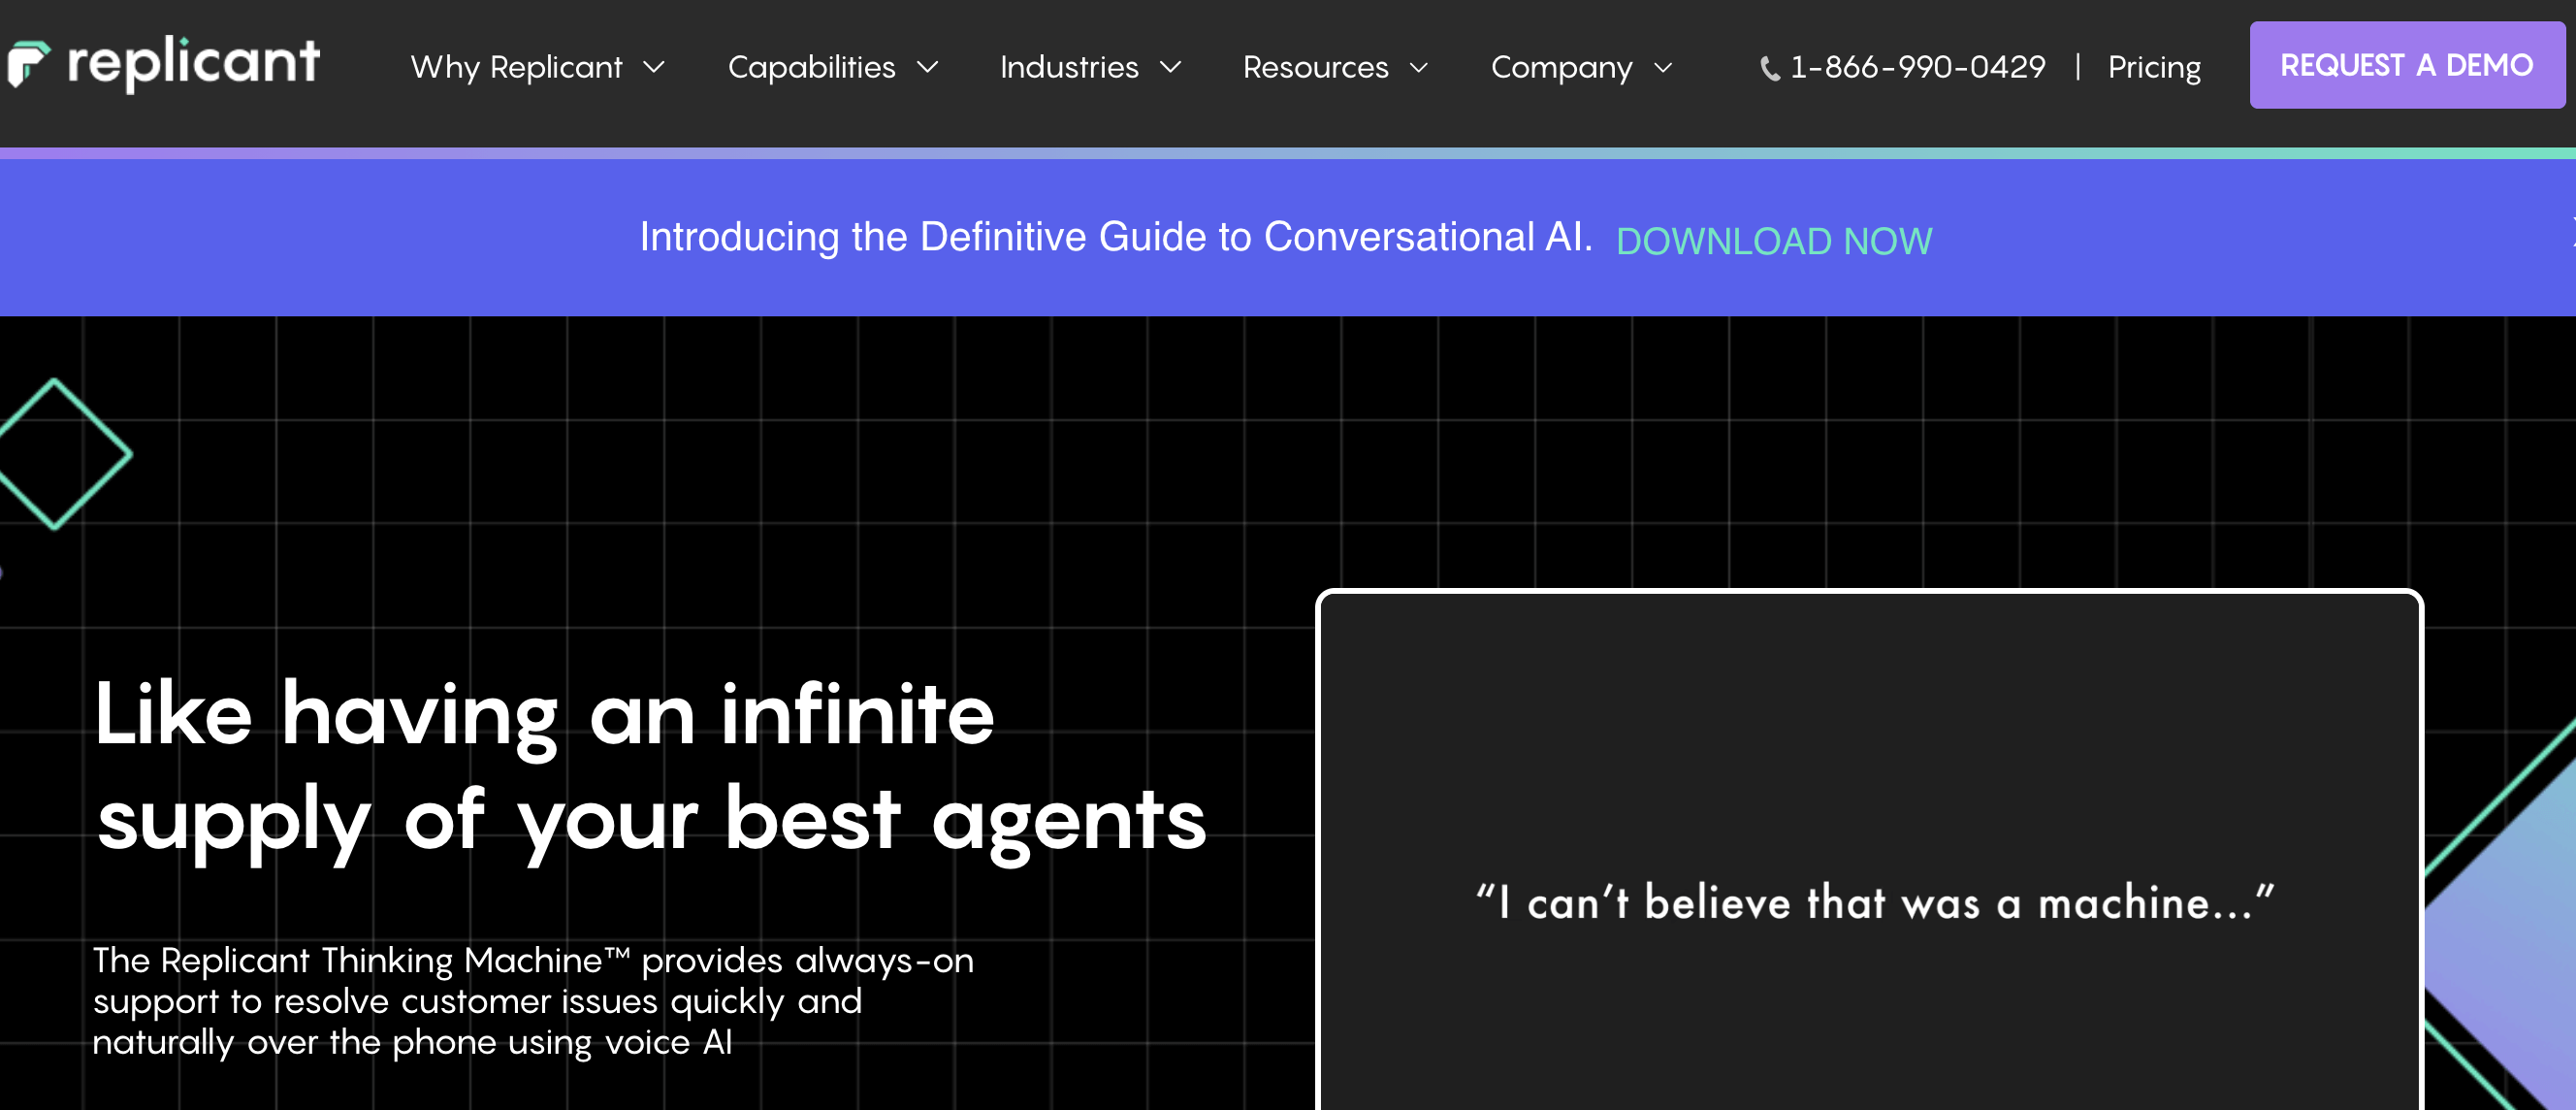Expand the Why Replicant chevron arrow
This screenshot has height=1110, width=2576.
(x=654, y=67)
